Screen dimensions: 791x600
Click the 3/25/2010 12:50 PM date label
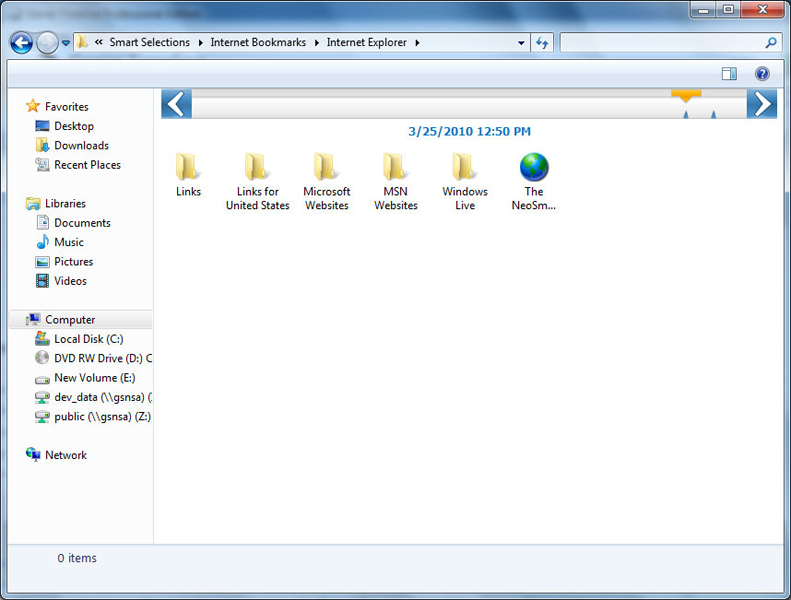click(469, 132)
